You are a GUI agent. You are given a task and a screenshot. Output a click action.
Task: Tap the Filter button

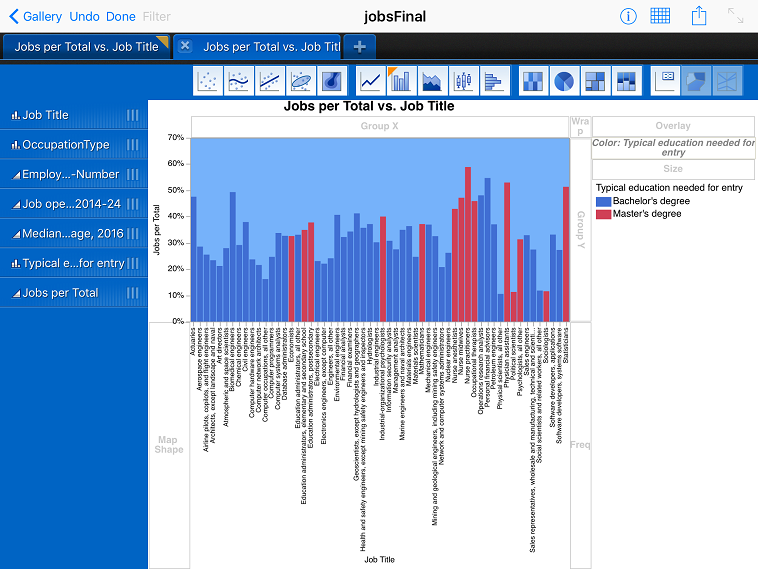click(156, 16)
